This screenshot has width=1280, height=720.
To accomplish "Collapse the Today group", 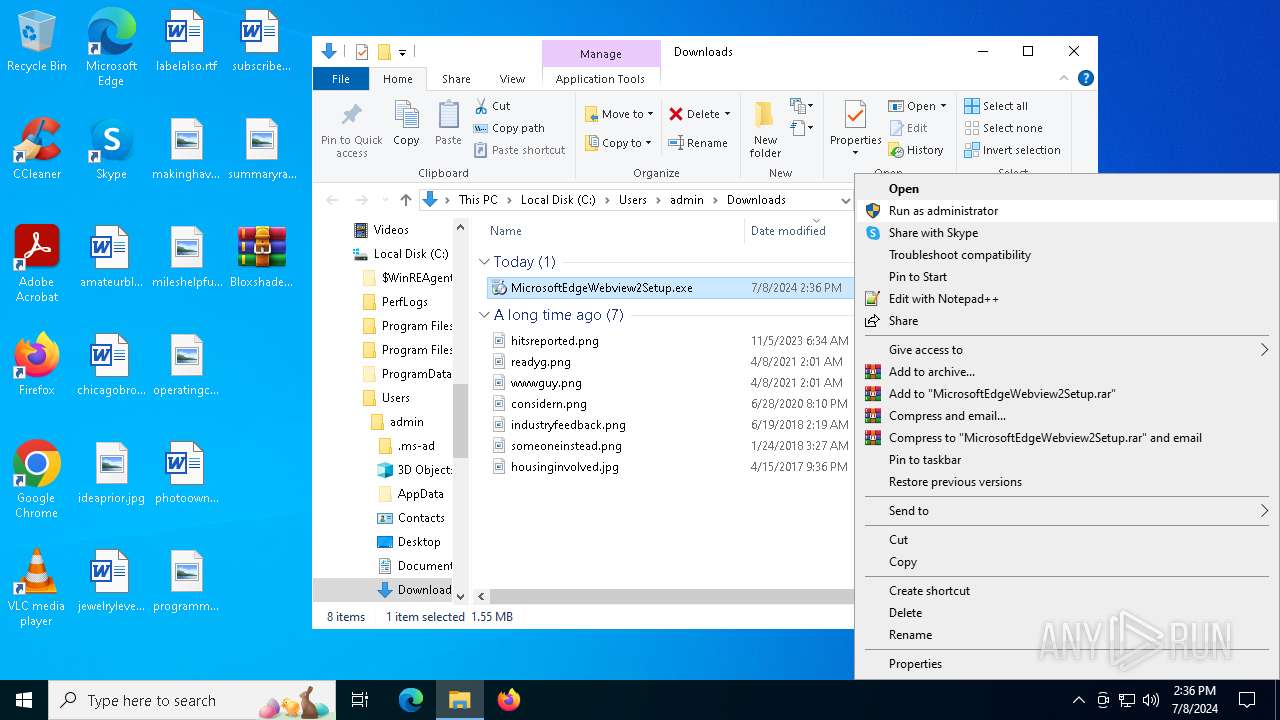I will pos(485,262).
